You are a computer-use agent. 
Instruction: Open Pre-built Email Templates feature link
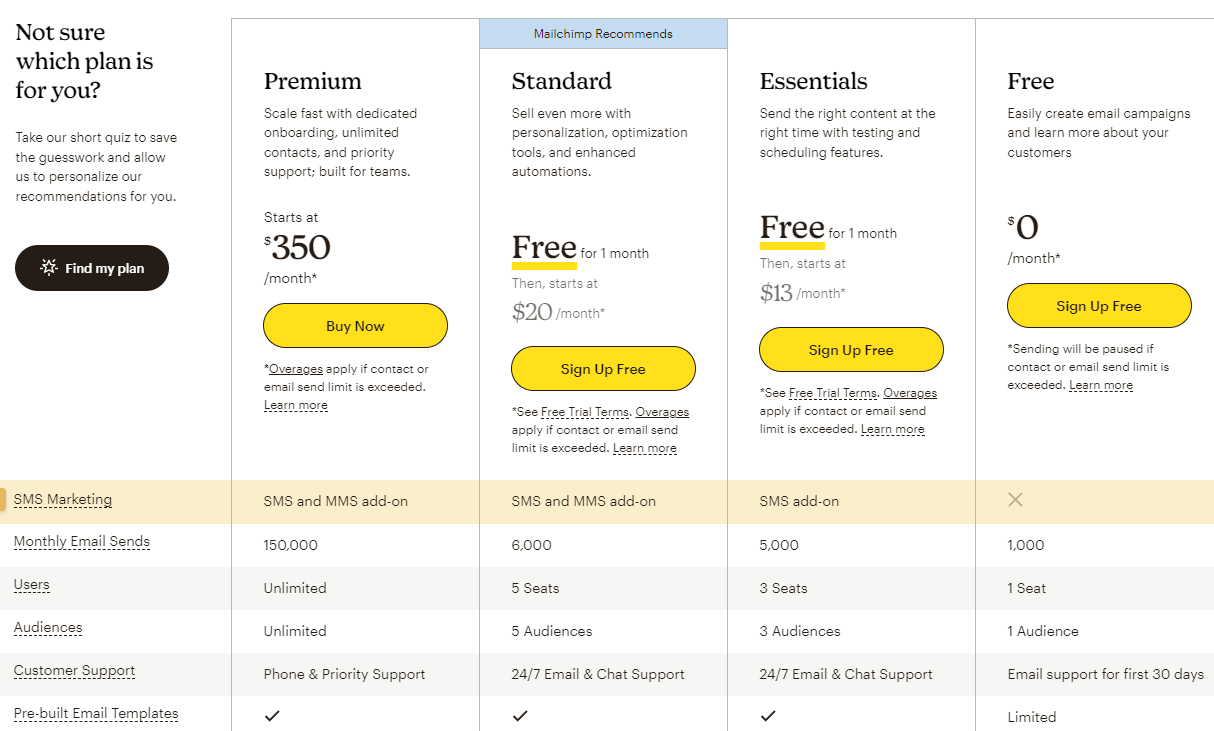[x=96, y=714]
